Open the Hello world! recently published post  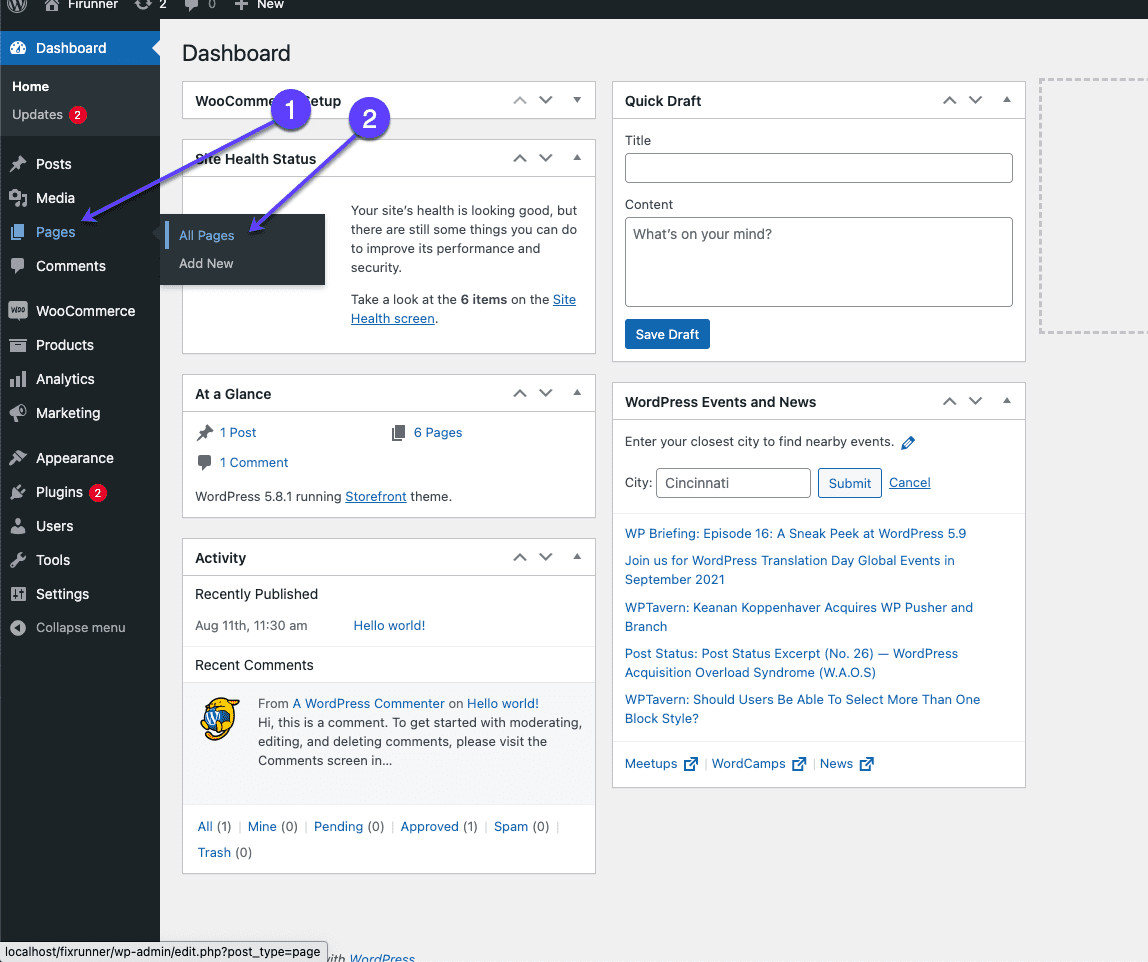coord(390,625)
